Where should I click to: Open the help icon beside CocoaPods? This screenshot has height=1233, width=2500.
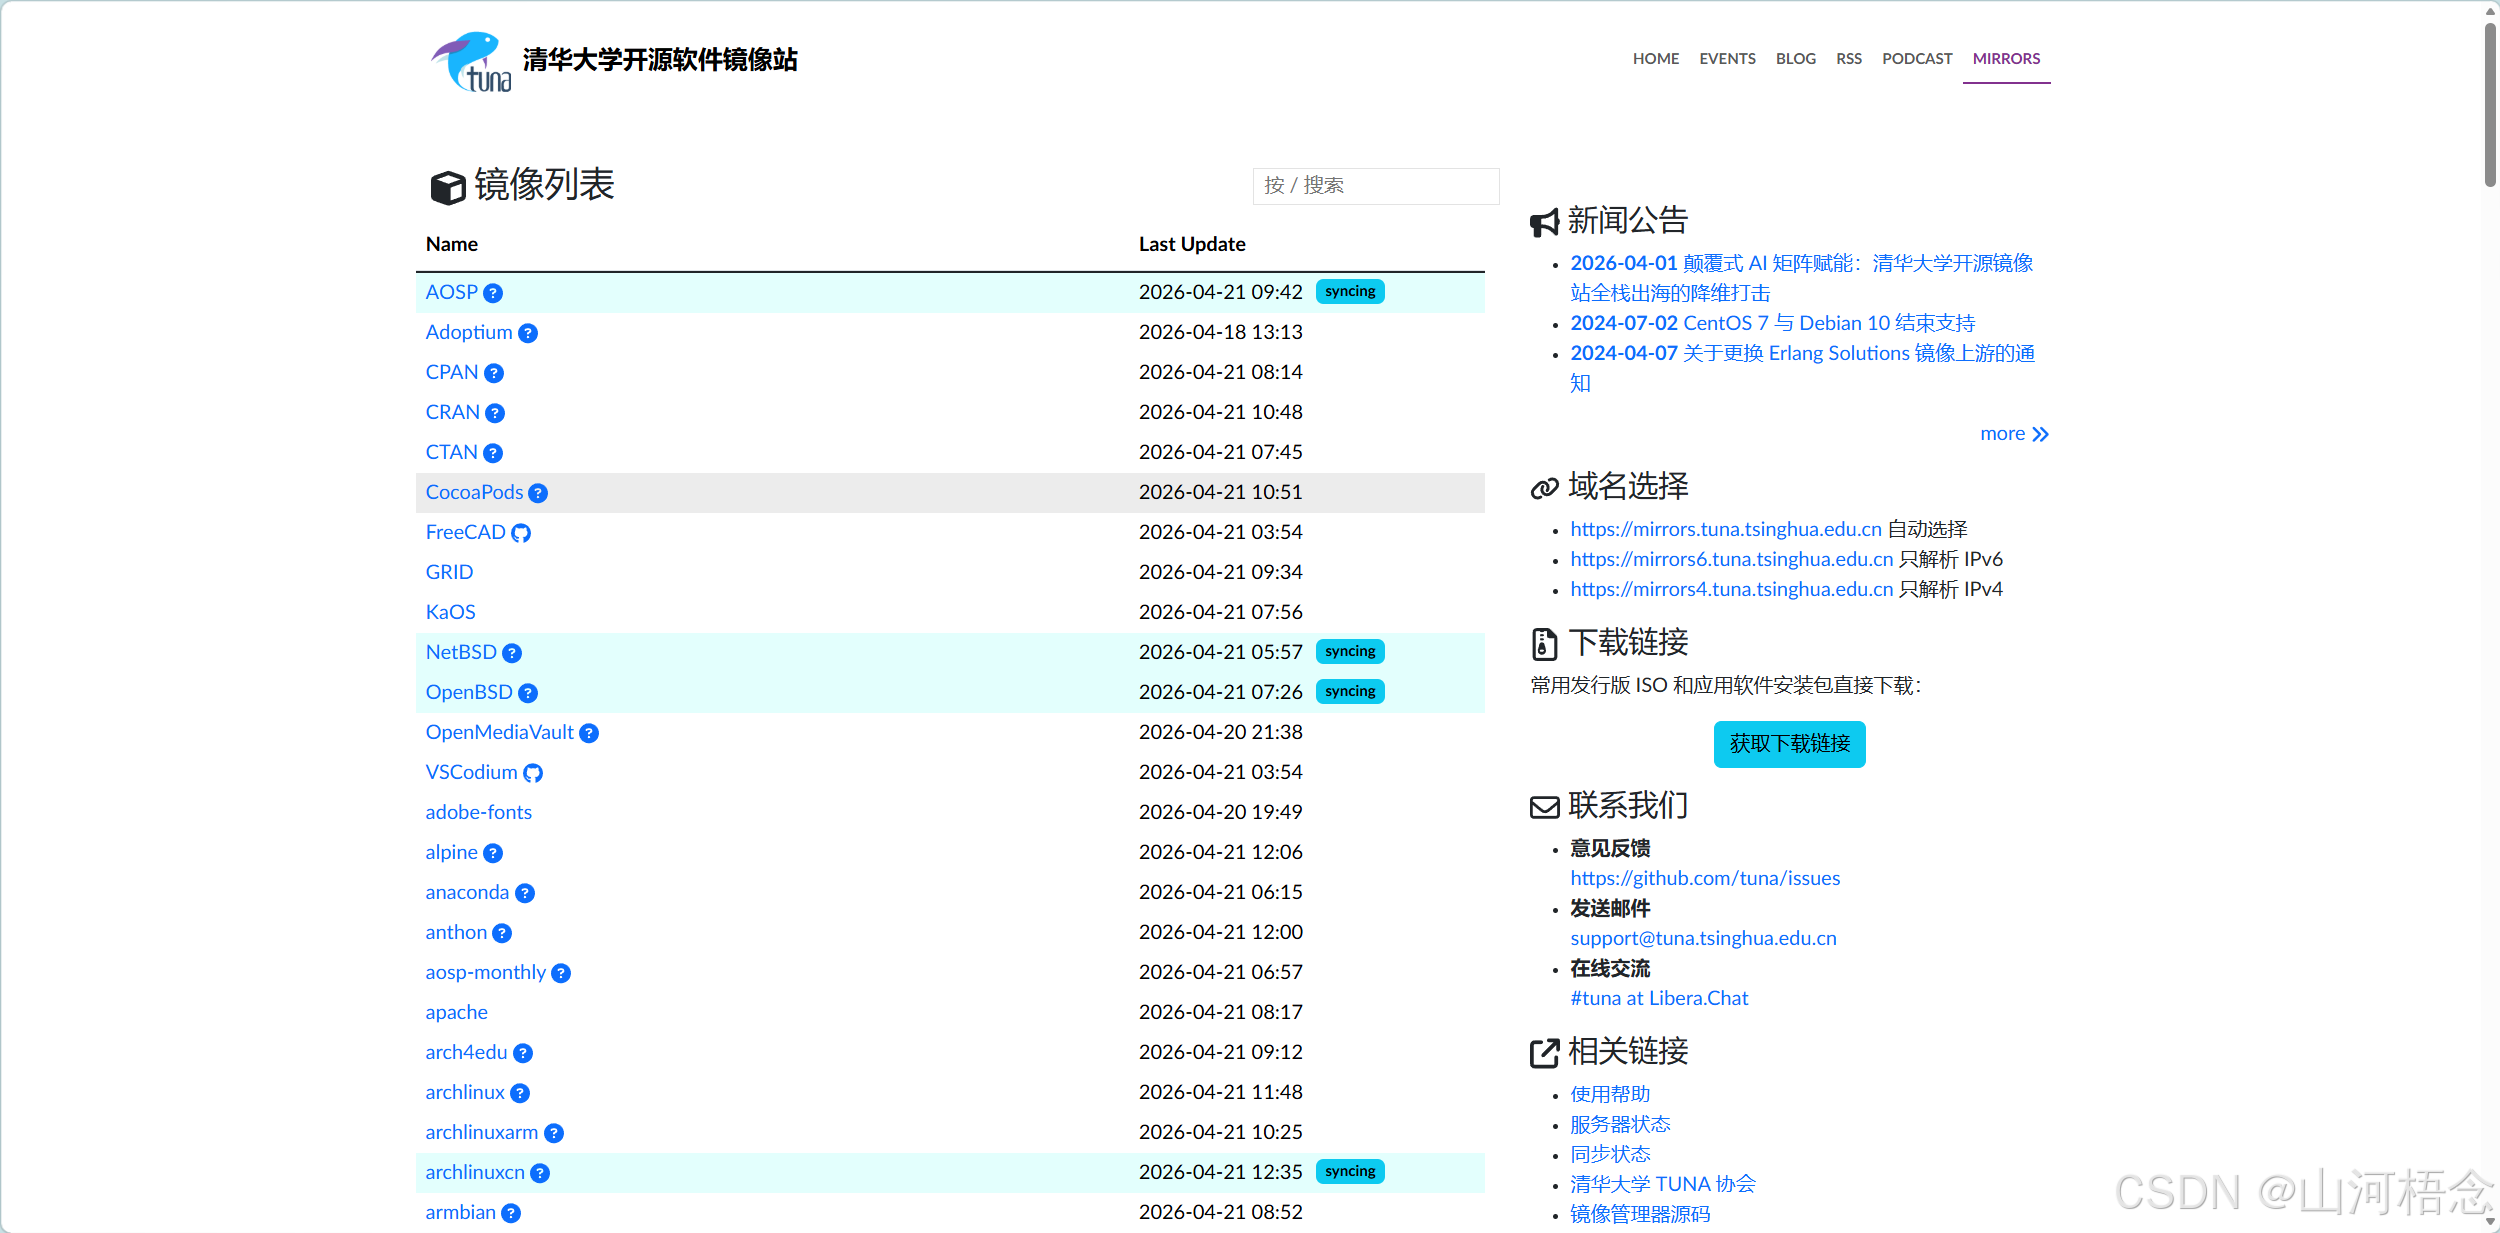[x=538, y=493]
